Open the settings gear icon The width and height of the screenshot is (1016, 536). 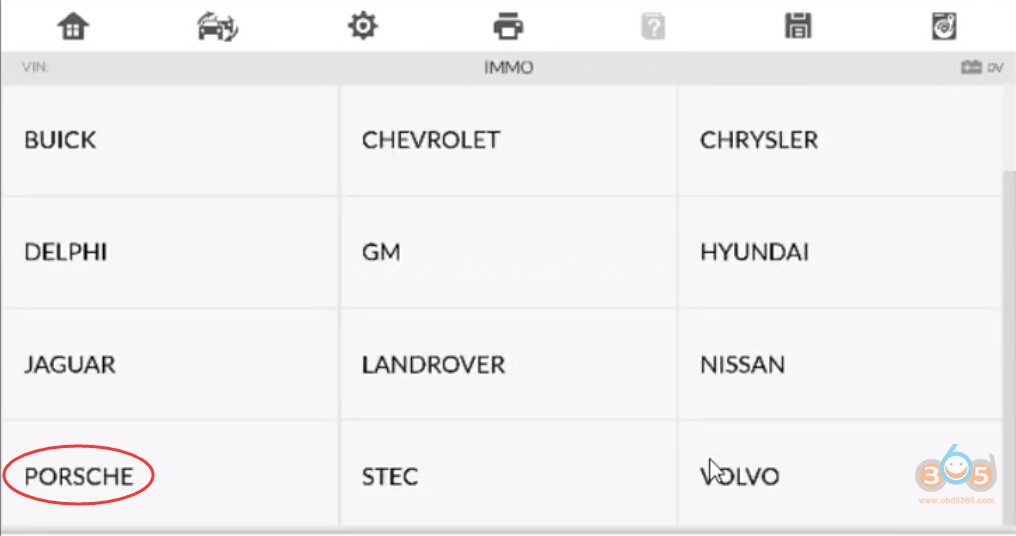362,27
